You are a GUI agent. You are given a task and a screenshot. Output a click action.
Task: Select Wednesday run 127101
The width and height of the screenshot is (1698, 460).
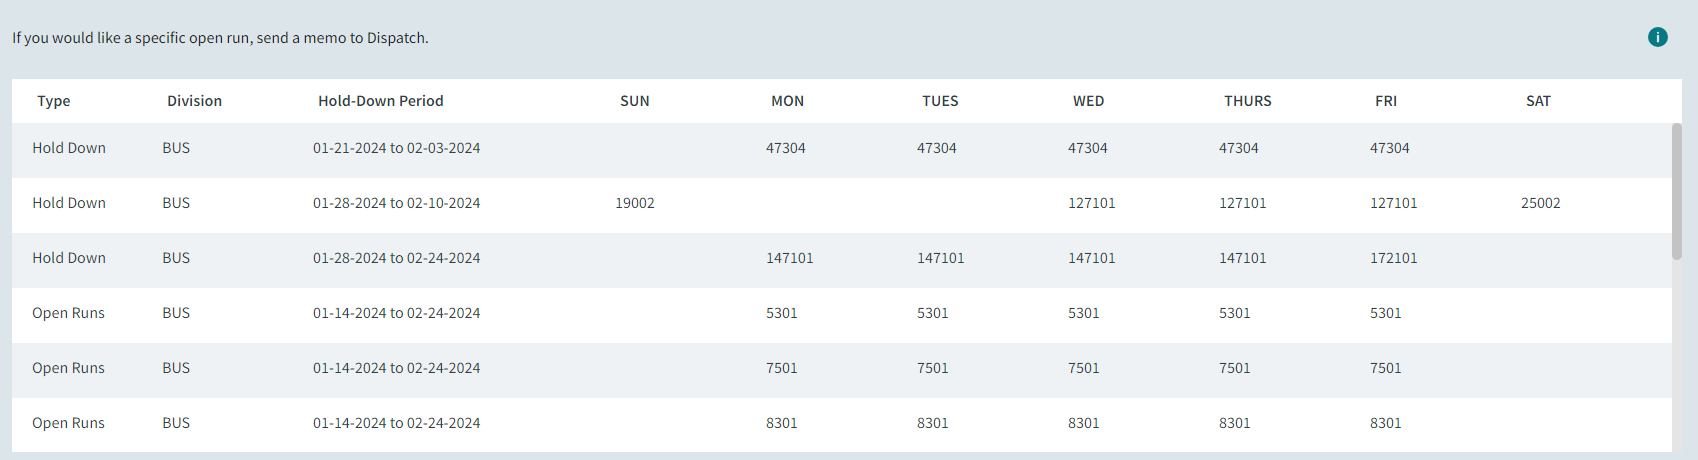pos(1091,203)
